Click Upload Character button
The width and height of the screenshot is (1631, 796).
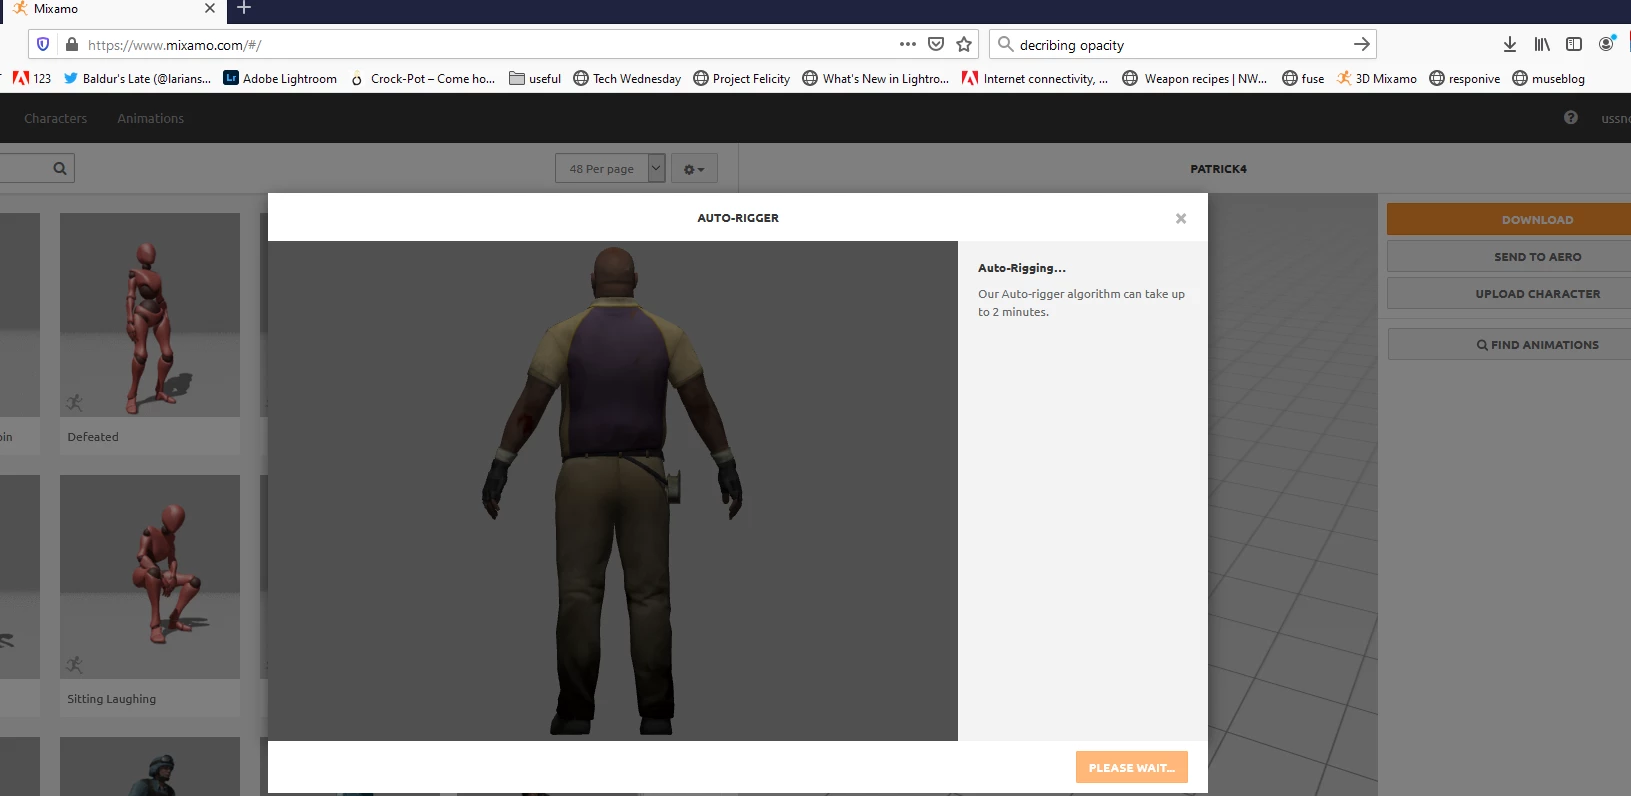[1509, 294]
